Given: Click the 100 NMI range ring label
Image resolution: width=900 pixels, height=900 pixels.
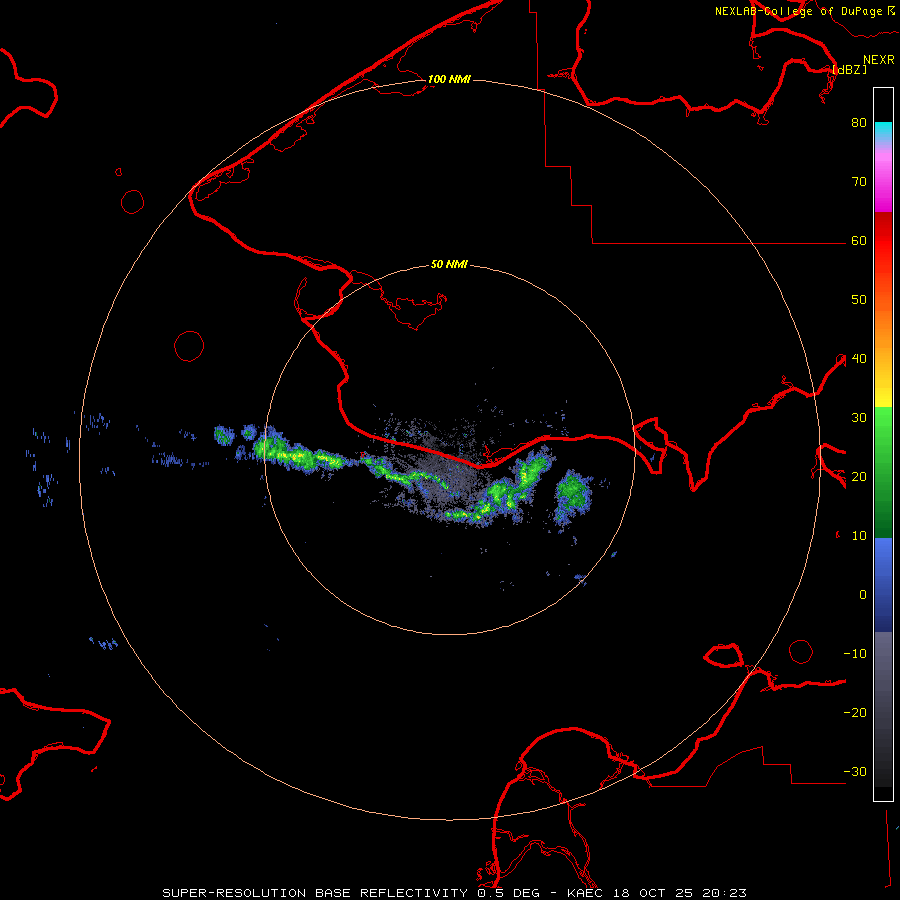Looking at the screenshot, I should 449,79.
